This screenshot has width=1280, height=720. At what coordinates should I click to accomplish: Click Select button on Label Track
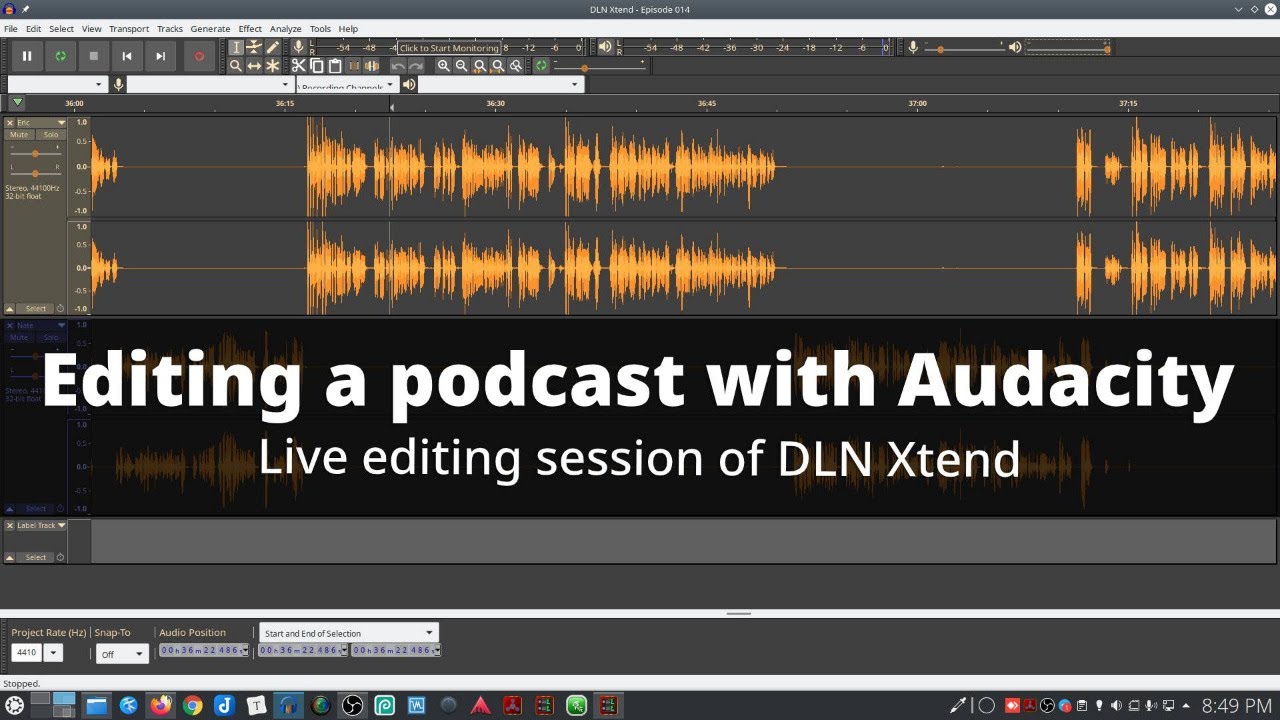pos(35,558)
